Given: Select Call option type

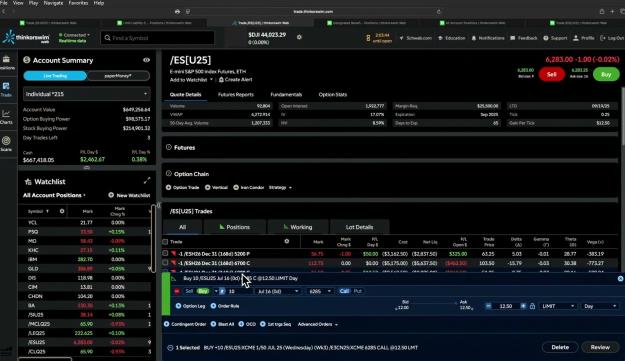Looking at the screenshot, I should (344, 291).
